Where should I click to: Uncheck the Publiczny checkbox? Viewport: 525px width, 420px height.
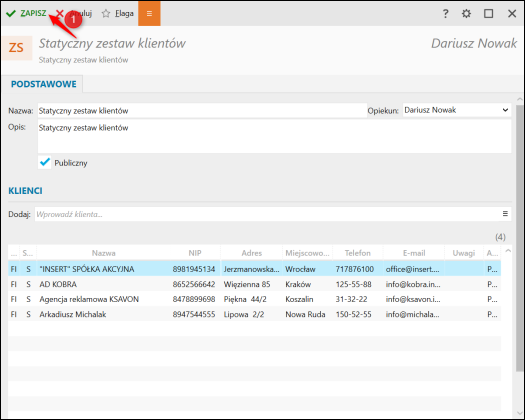point(45,163)
